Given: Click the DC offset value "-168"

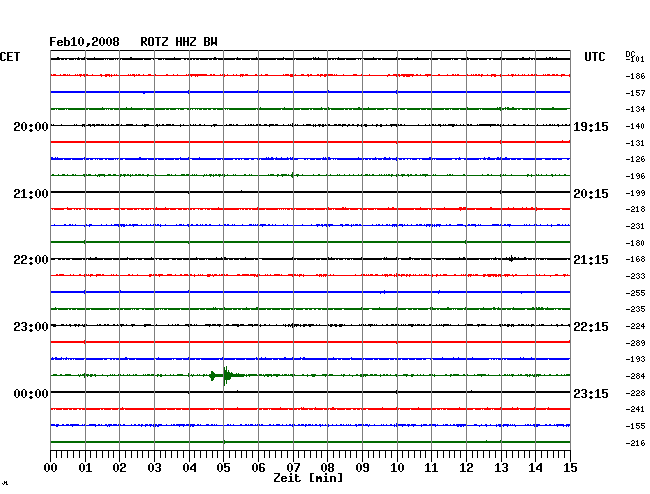Looking at the screenshot, I should click(x=635, y=259).
